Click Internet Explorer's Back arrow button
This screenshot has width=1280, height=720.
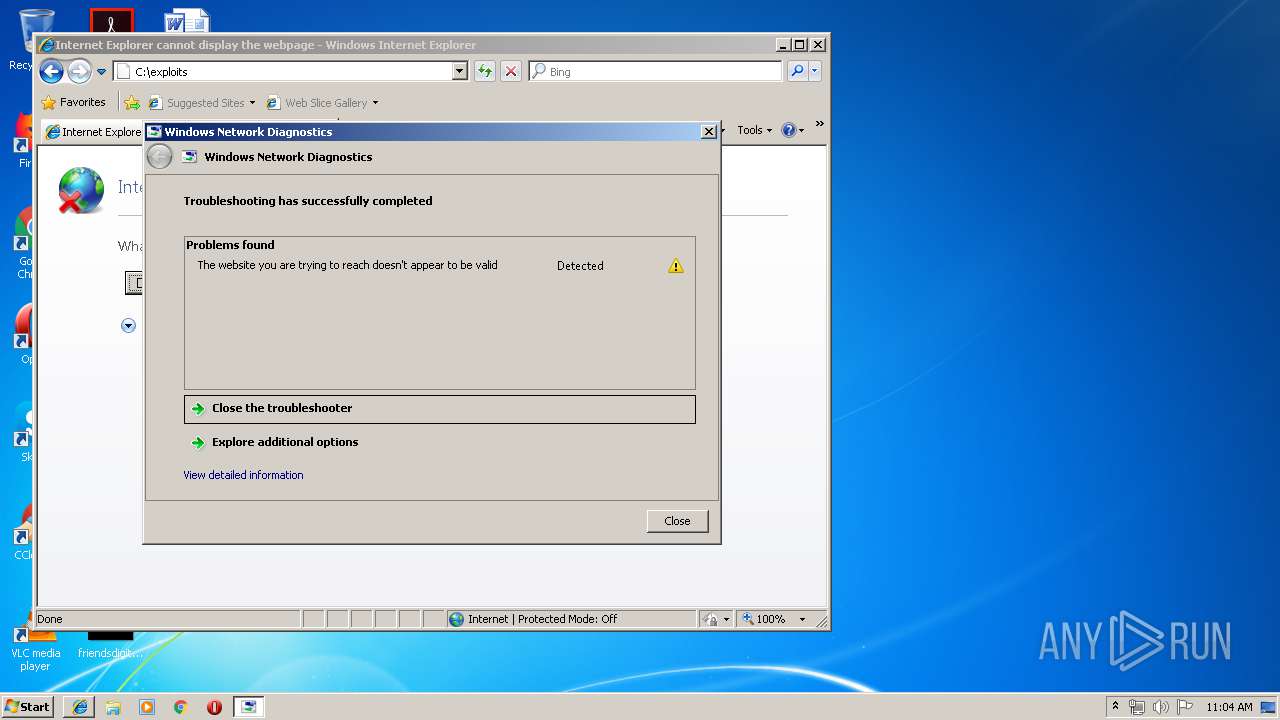(x=51, y=71)
